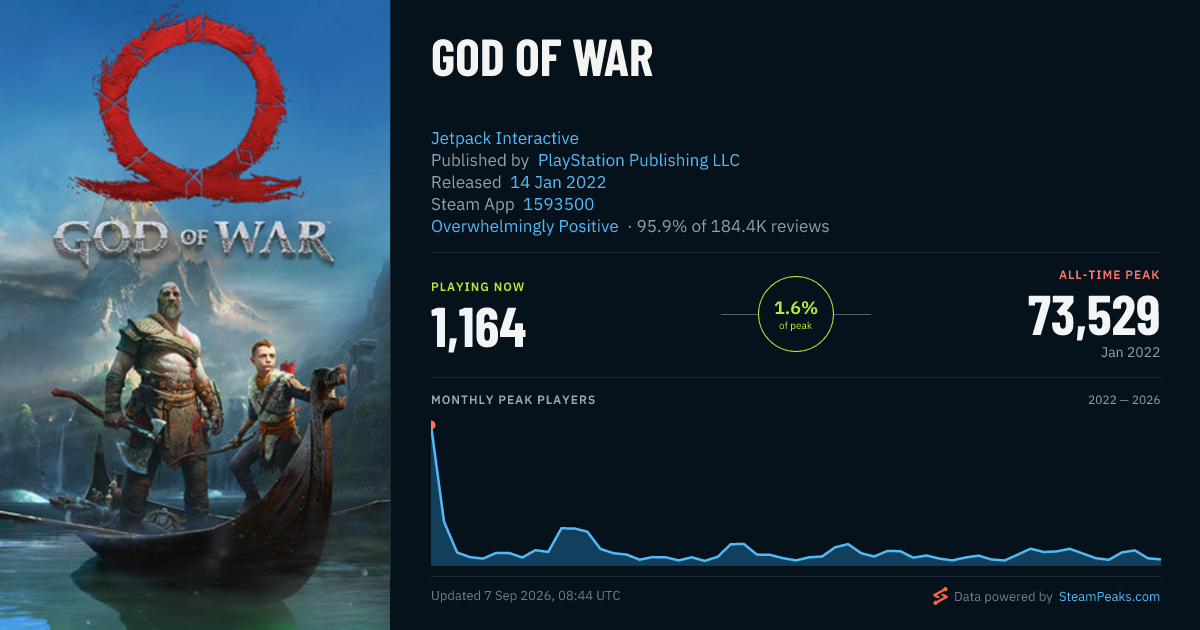Open the SteamPeaks.com link

coord(1108,597)
